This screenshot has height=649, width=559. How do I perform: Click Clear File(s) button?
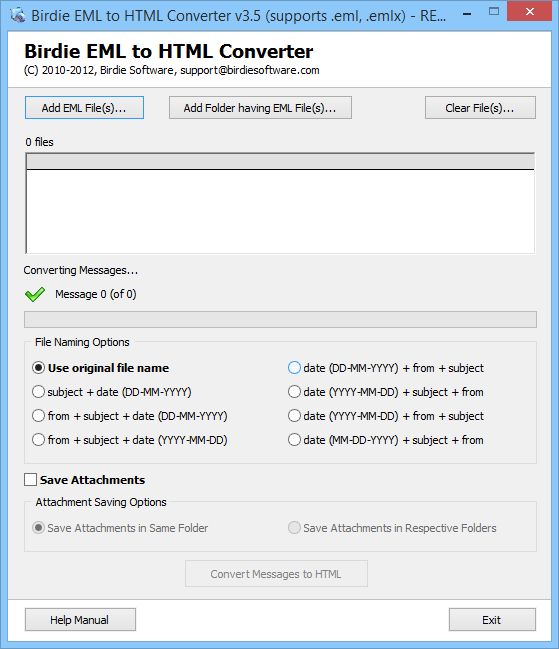[480, 108]
